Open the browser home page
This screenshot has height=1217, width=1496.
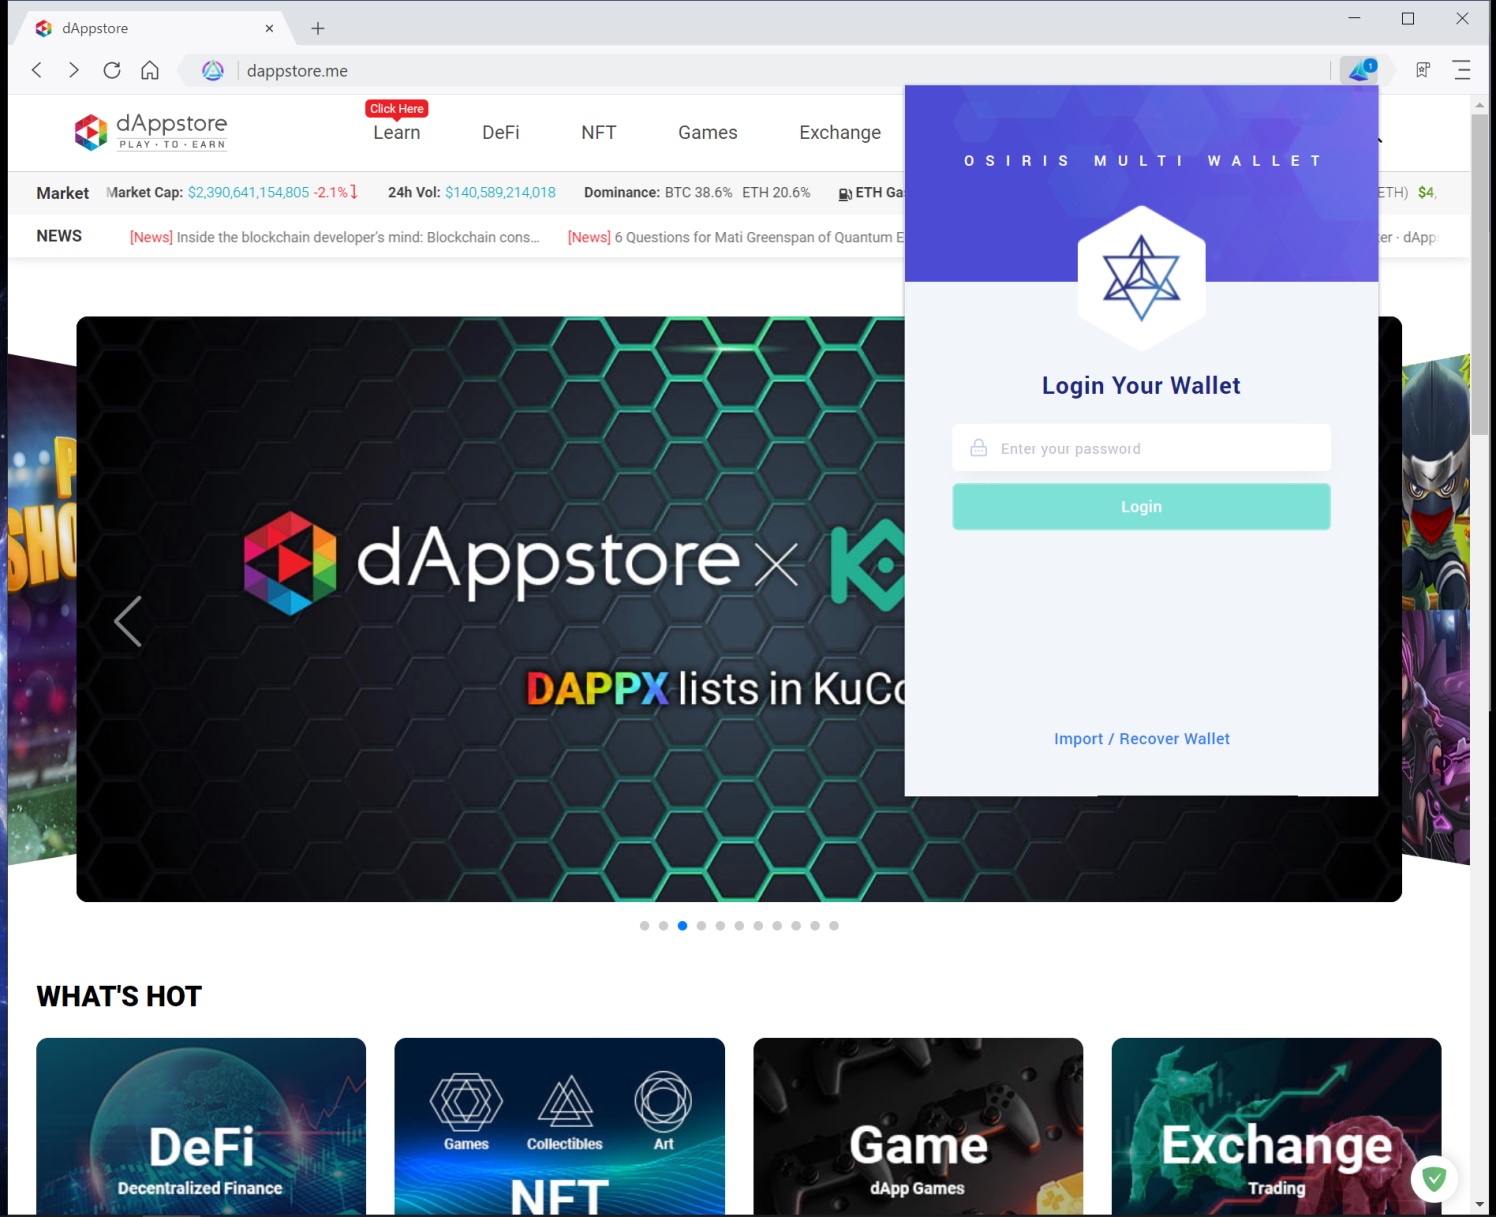click(150, 70)
